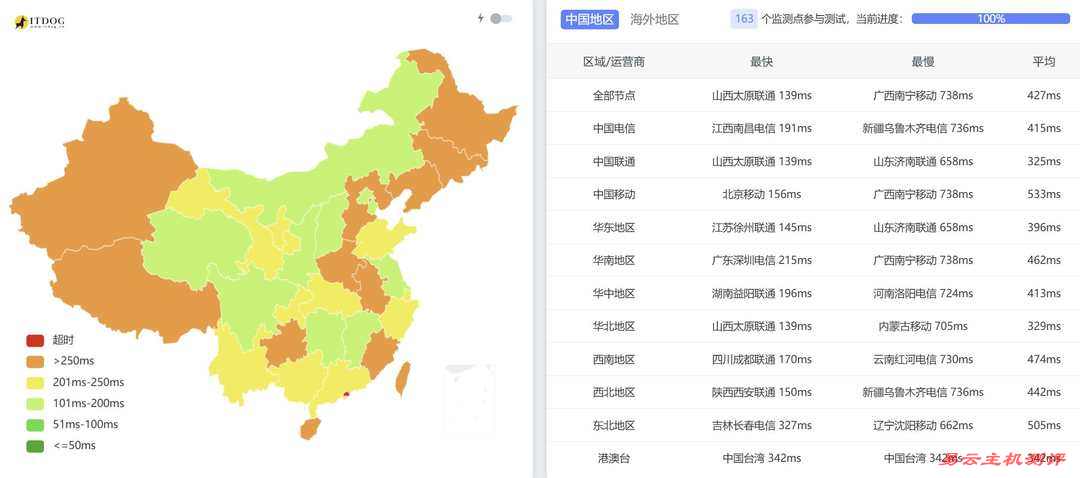Click the Taiwan island on the map
Viewport: 1080px width, 478px height.
click(403, 379)
